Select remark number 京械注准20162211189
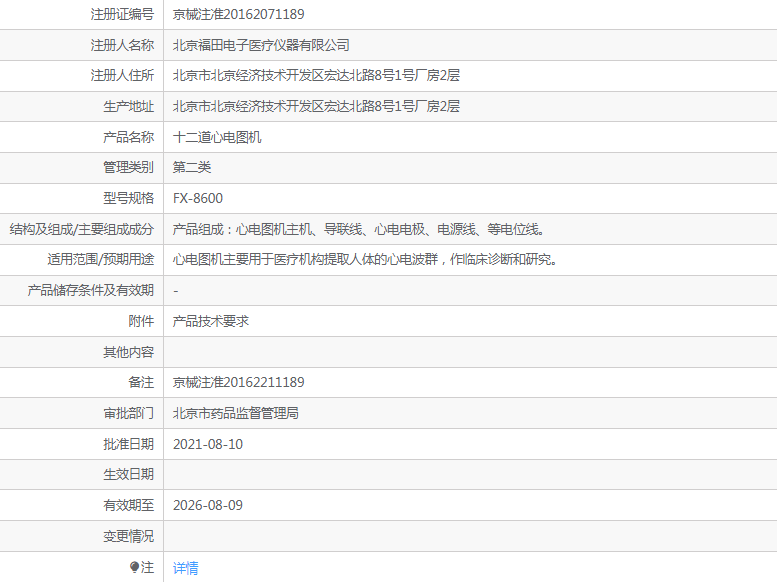777x582 pixels. click(238, 383)
